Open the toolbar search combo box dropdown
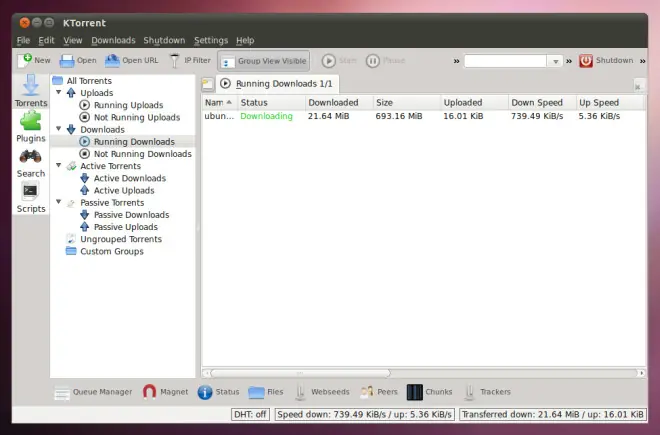This screenshot has width=660, height=435. 555,61
